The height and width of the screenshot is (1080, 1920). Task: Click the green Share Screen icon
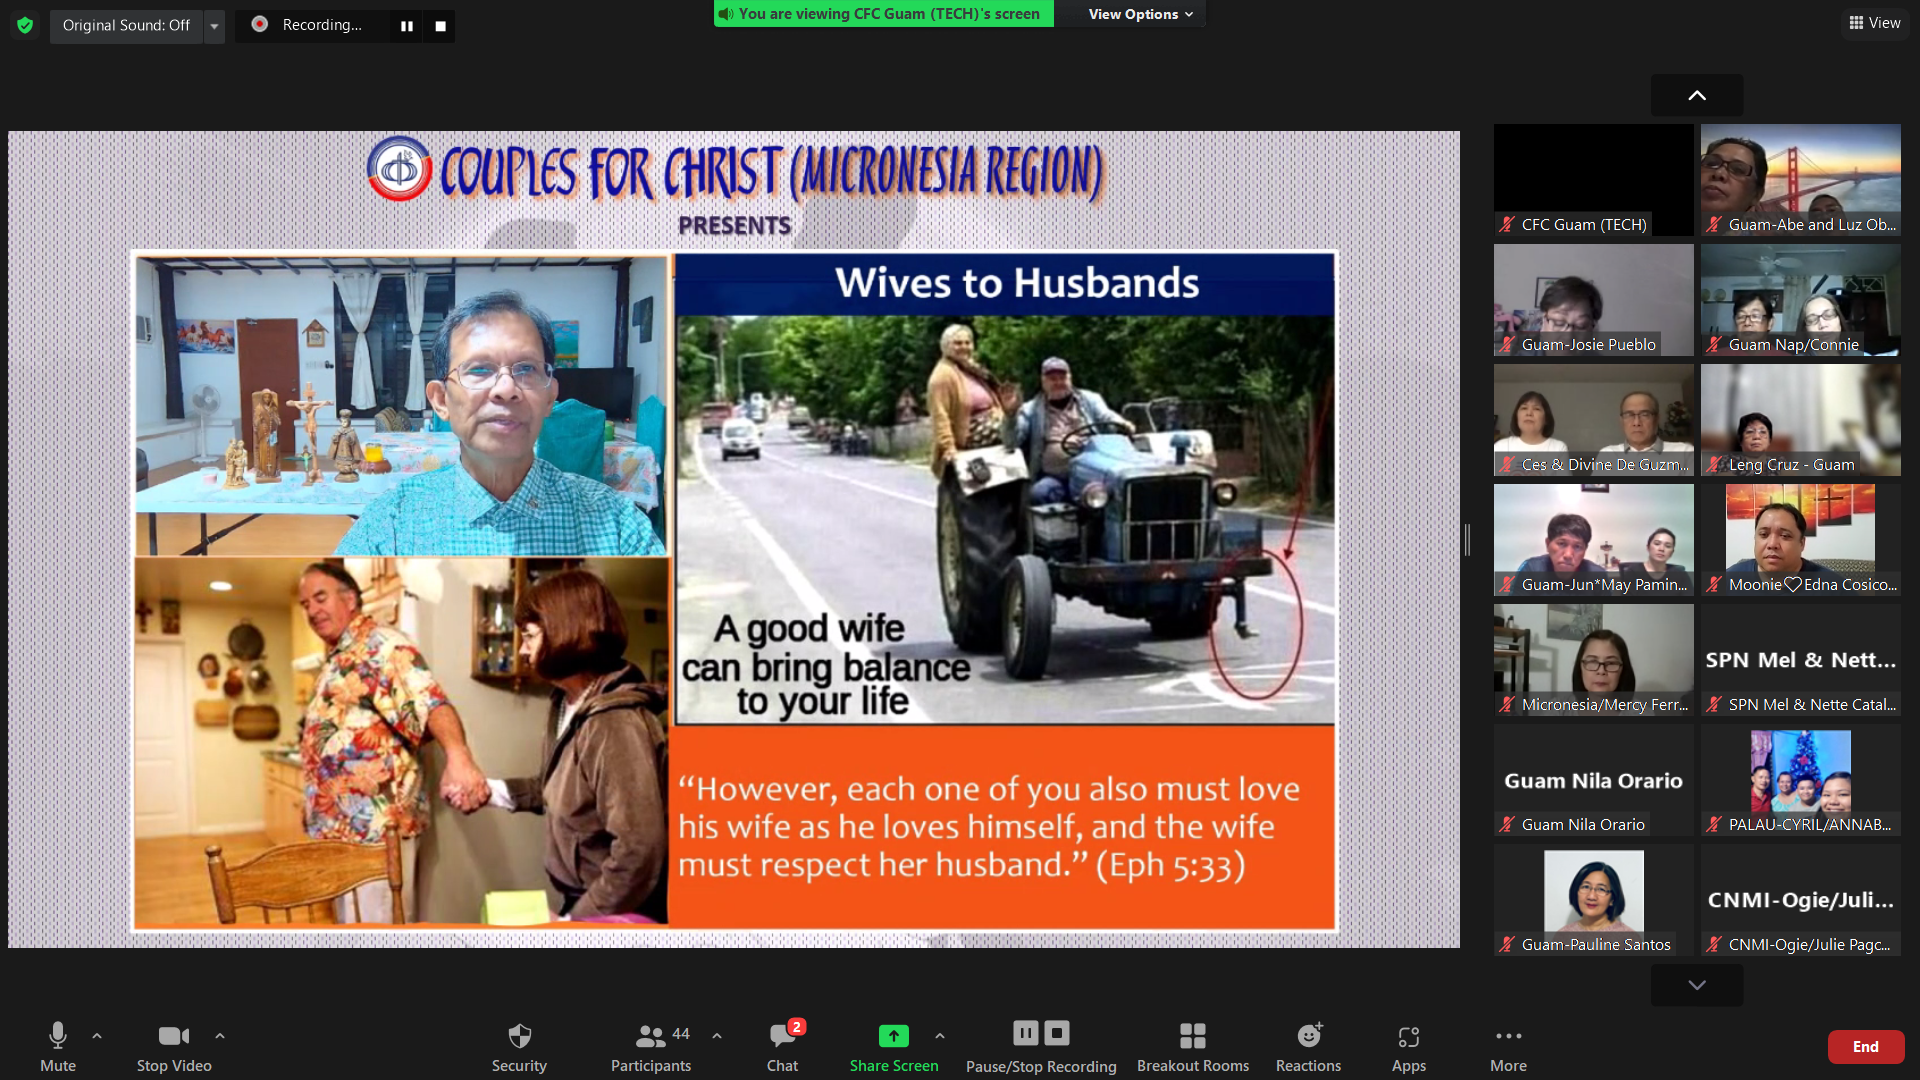(x=894, y=1036)
